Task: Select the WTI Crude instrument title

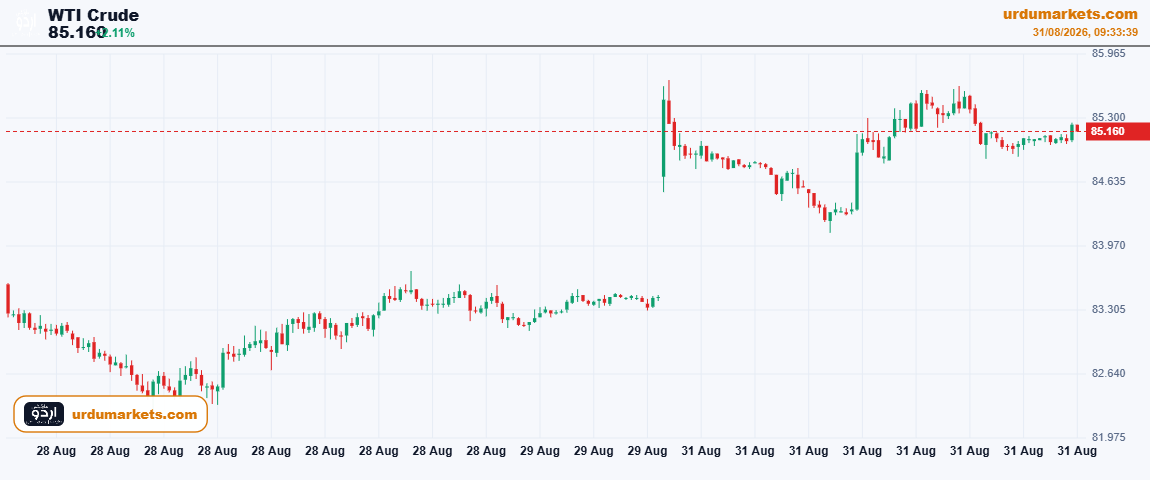Action: [93, 15]
